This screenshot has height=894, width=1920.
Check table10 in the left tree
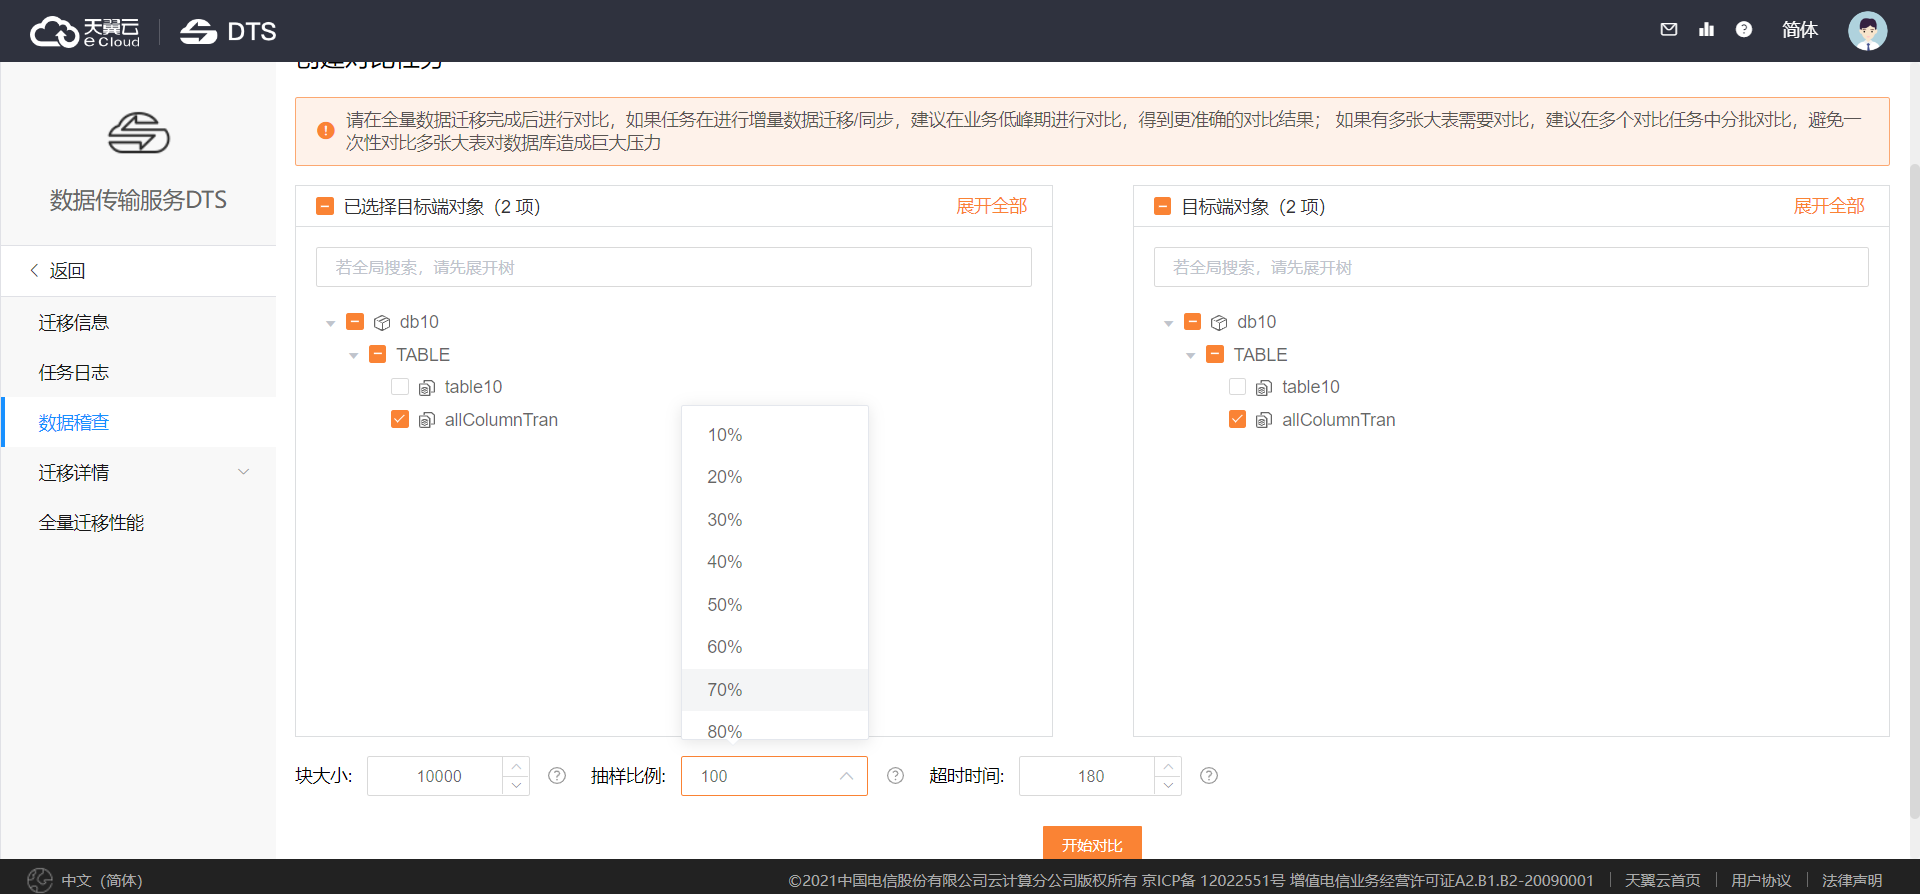pos(400,387)
